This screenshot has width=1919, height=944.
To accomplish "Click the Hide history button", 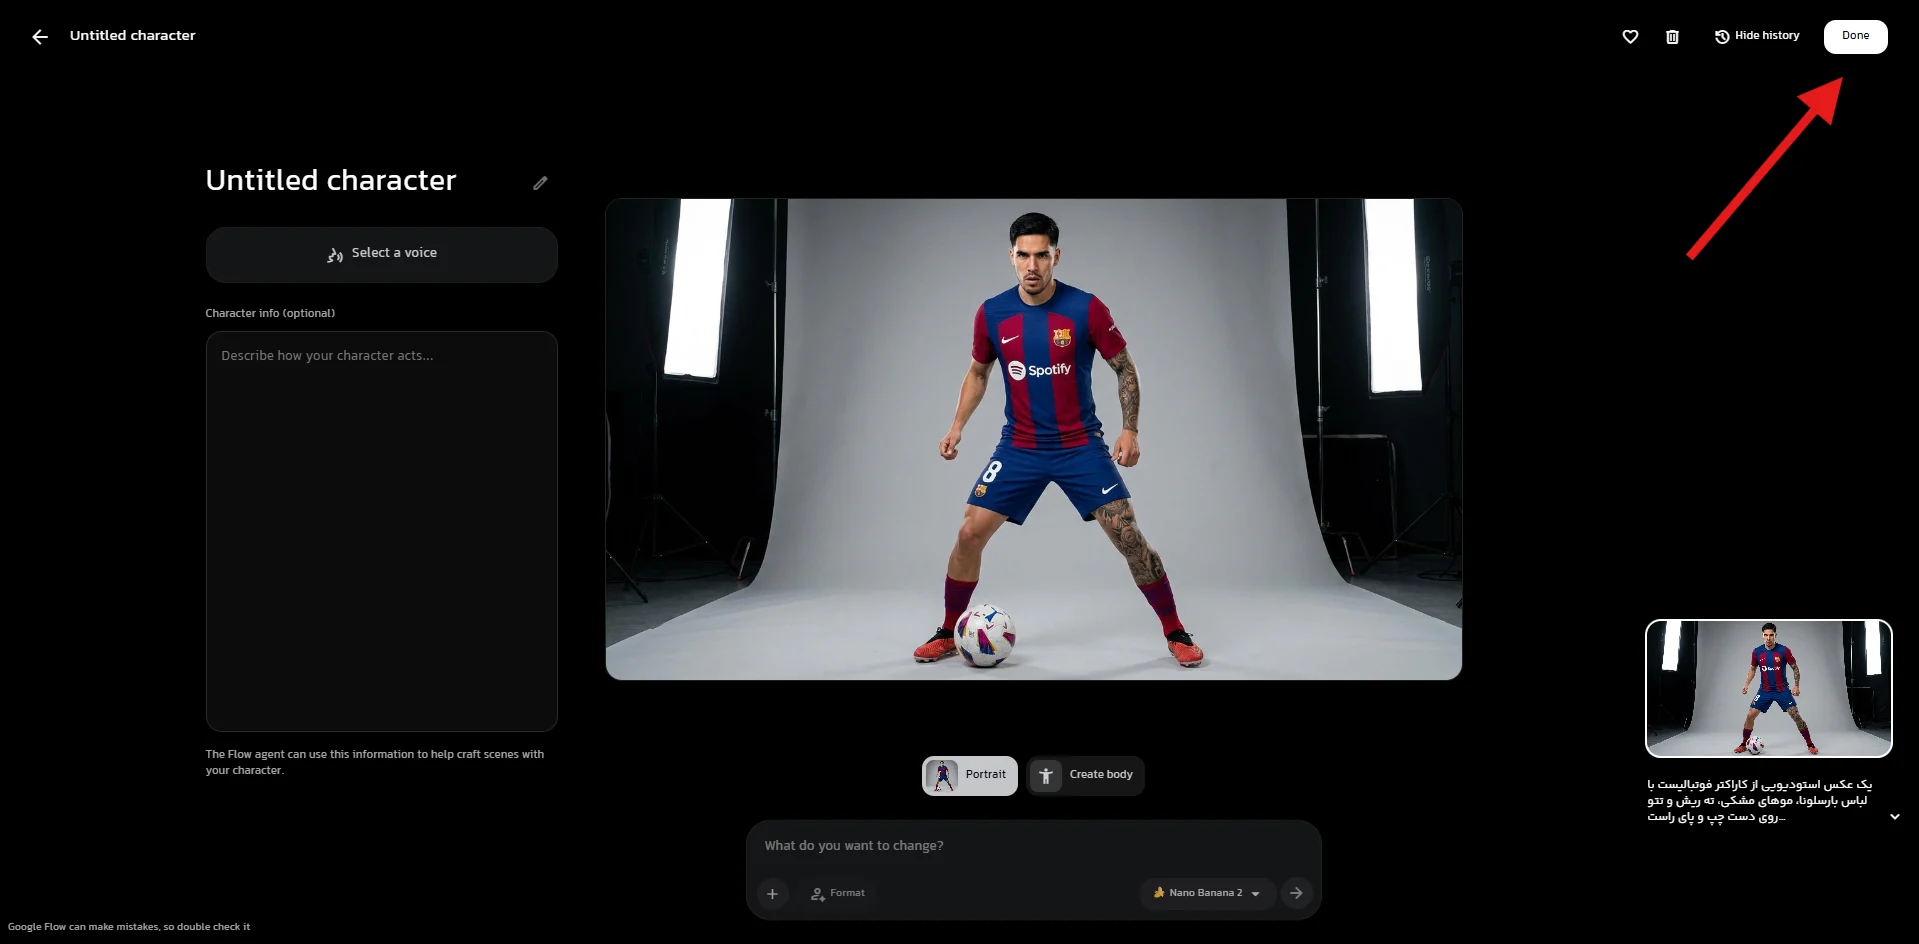I will (1757, 36).
